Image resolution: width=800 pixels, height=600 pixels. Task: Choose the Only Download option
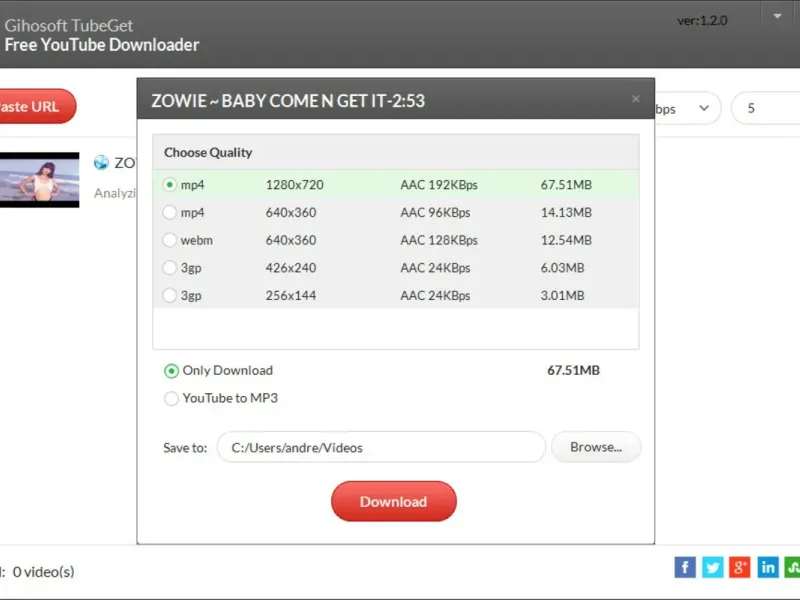click(218, 370)
